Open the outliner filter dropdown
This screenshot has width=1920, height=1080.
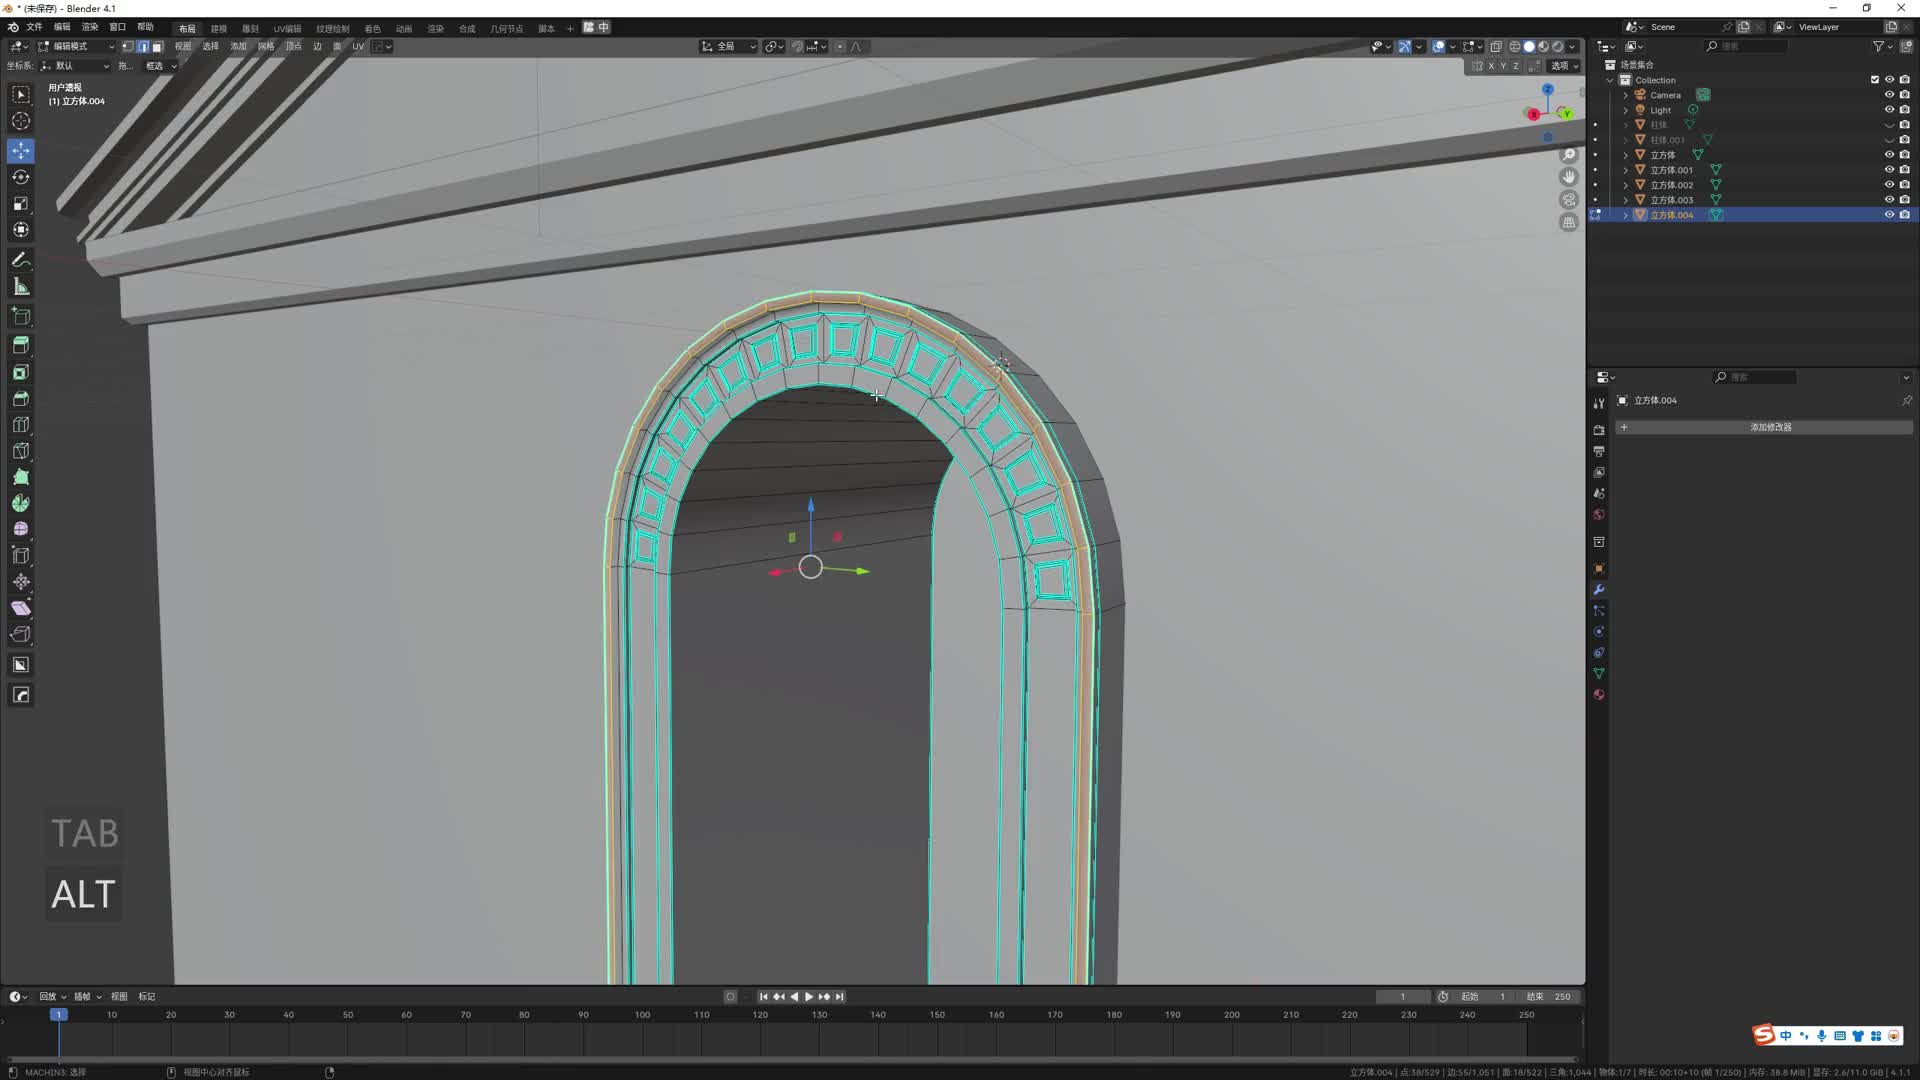(x=1882, y=46)
